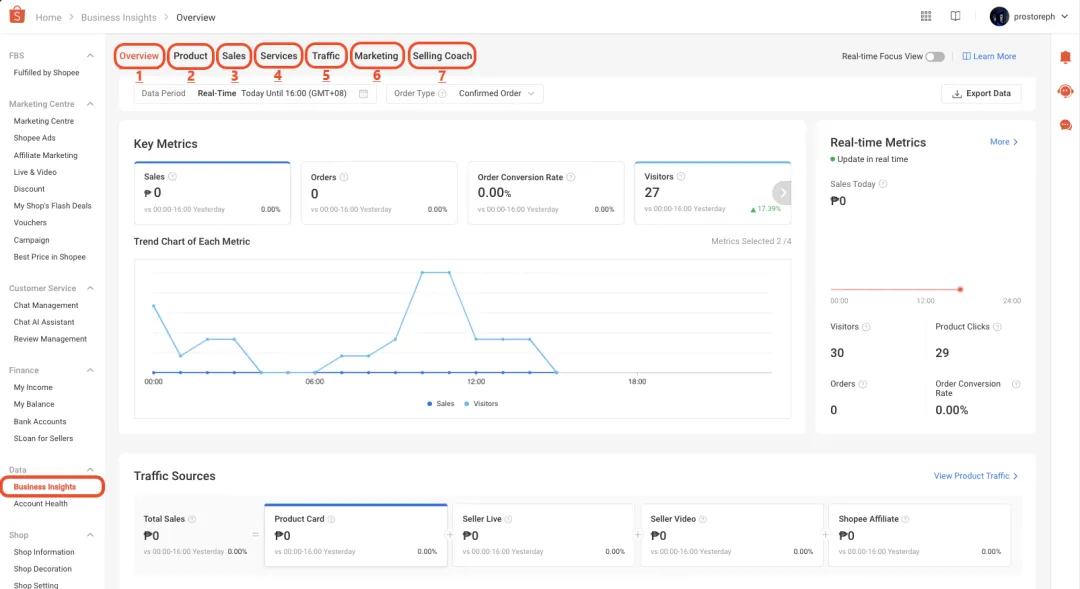Open Business Insights breadcrumb link
The image size is (1080, 589).
tap(118, 17)
